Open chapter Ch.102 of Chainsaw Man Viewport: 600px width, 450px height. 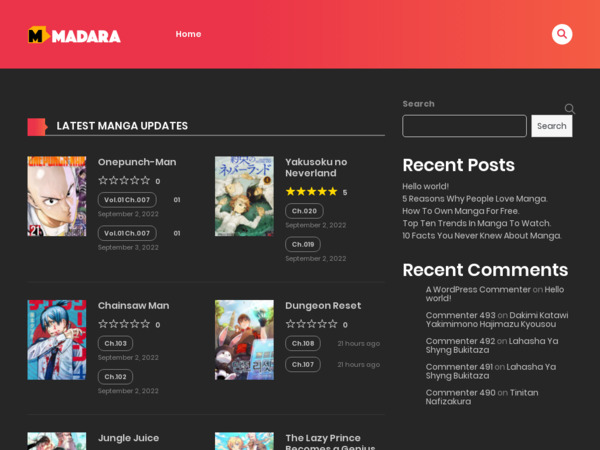[115, 377]
